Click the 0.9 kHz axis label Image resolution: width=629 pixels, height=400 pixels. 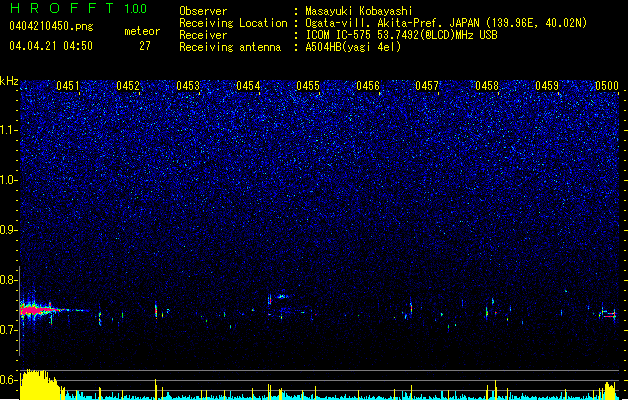(x=8, y=230)
